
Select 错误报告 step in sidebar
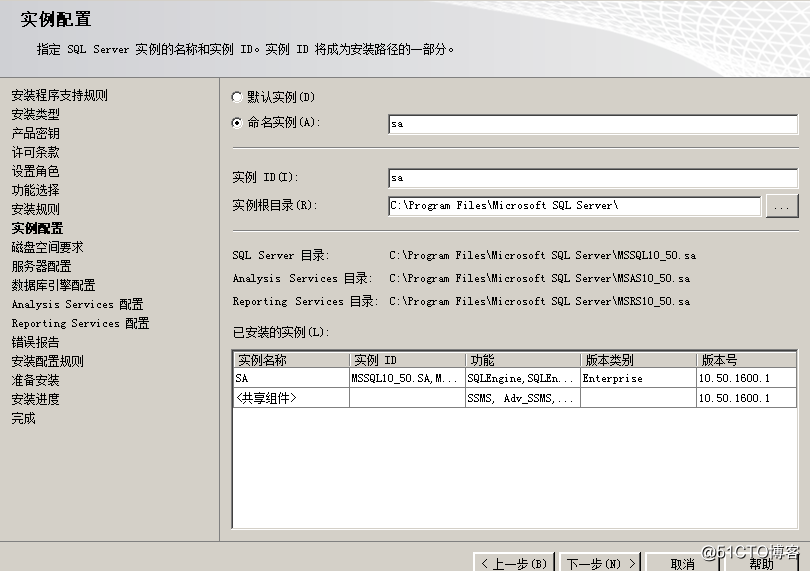[x=36, y=342]
